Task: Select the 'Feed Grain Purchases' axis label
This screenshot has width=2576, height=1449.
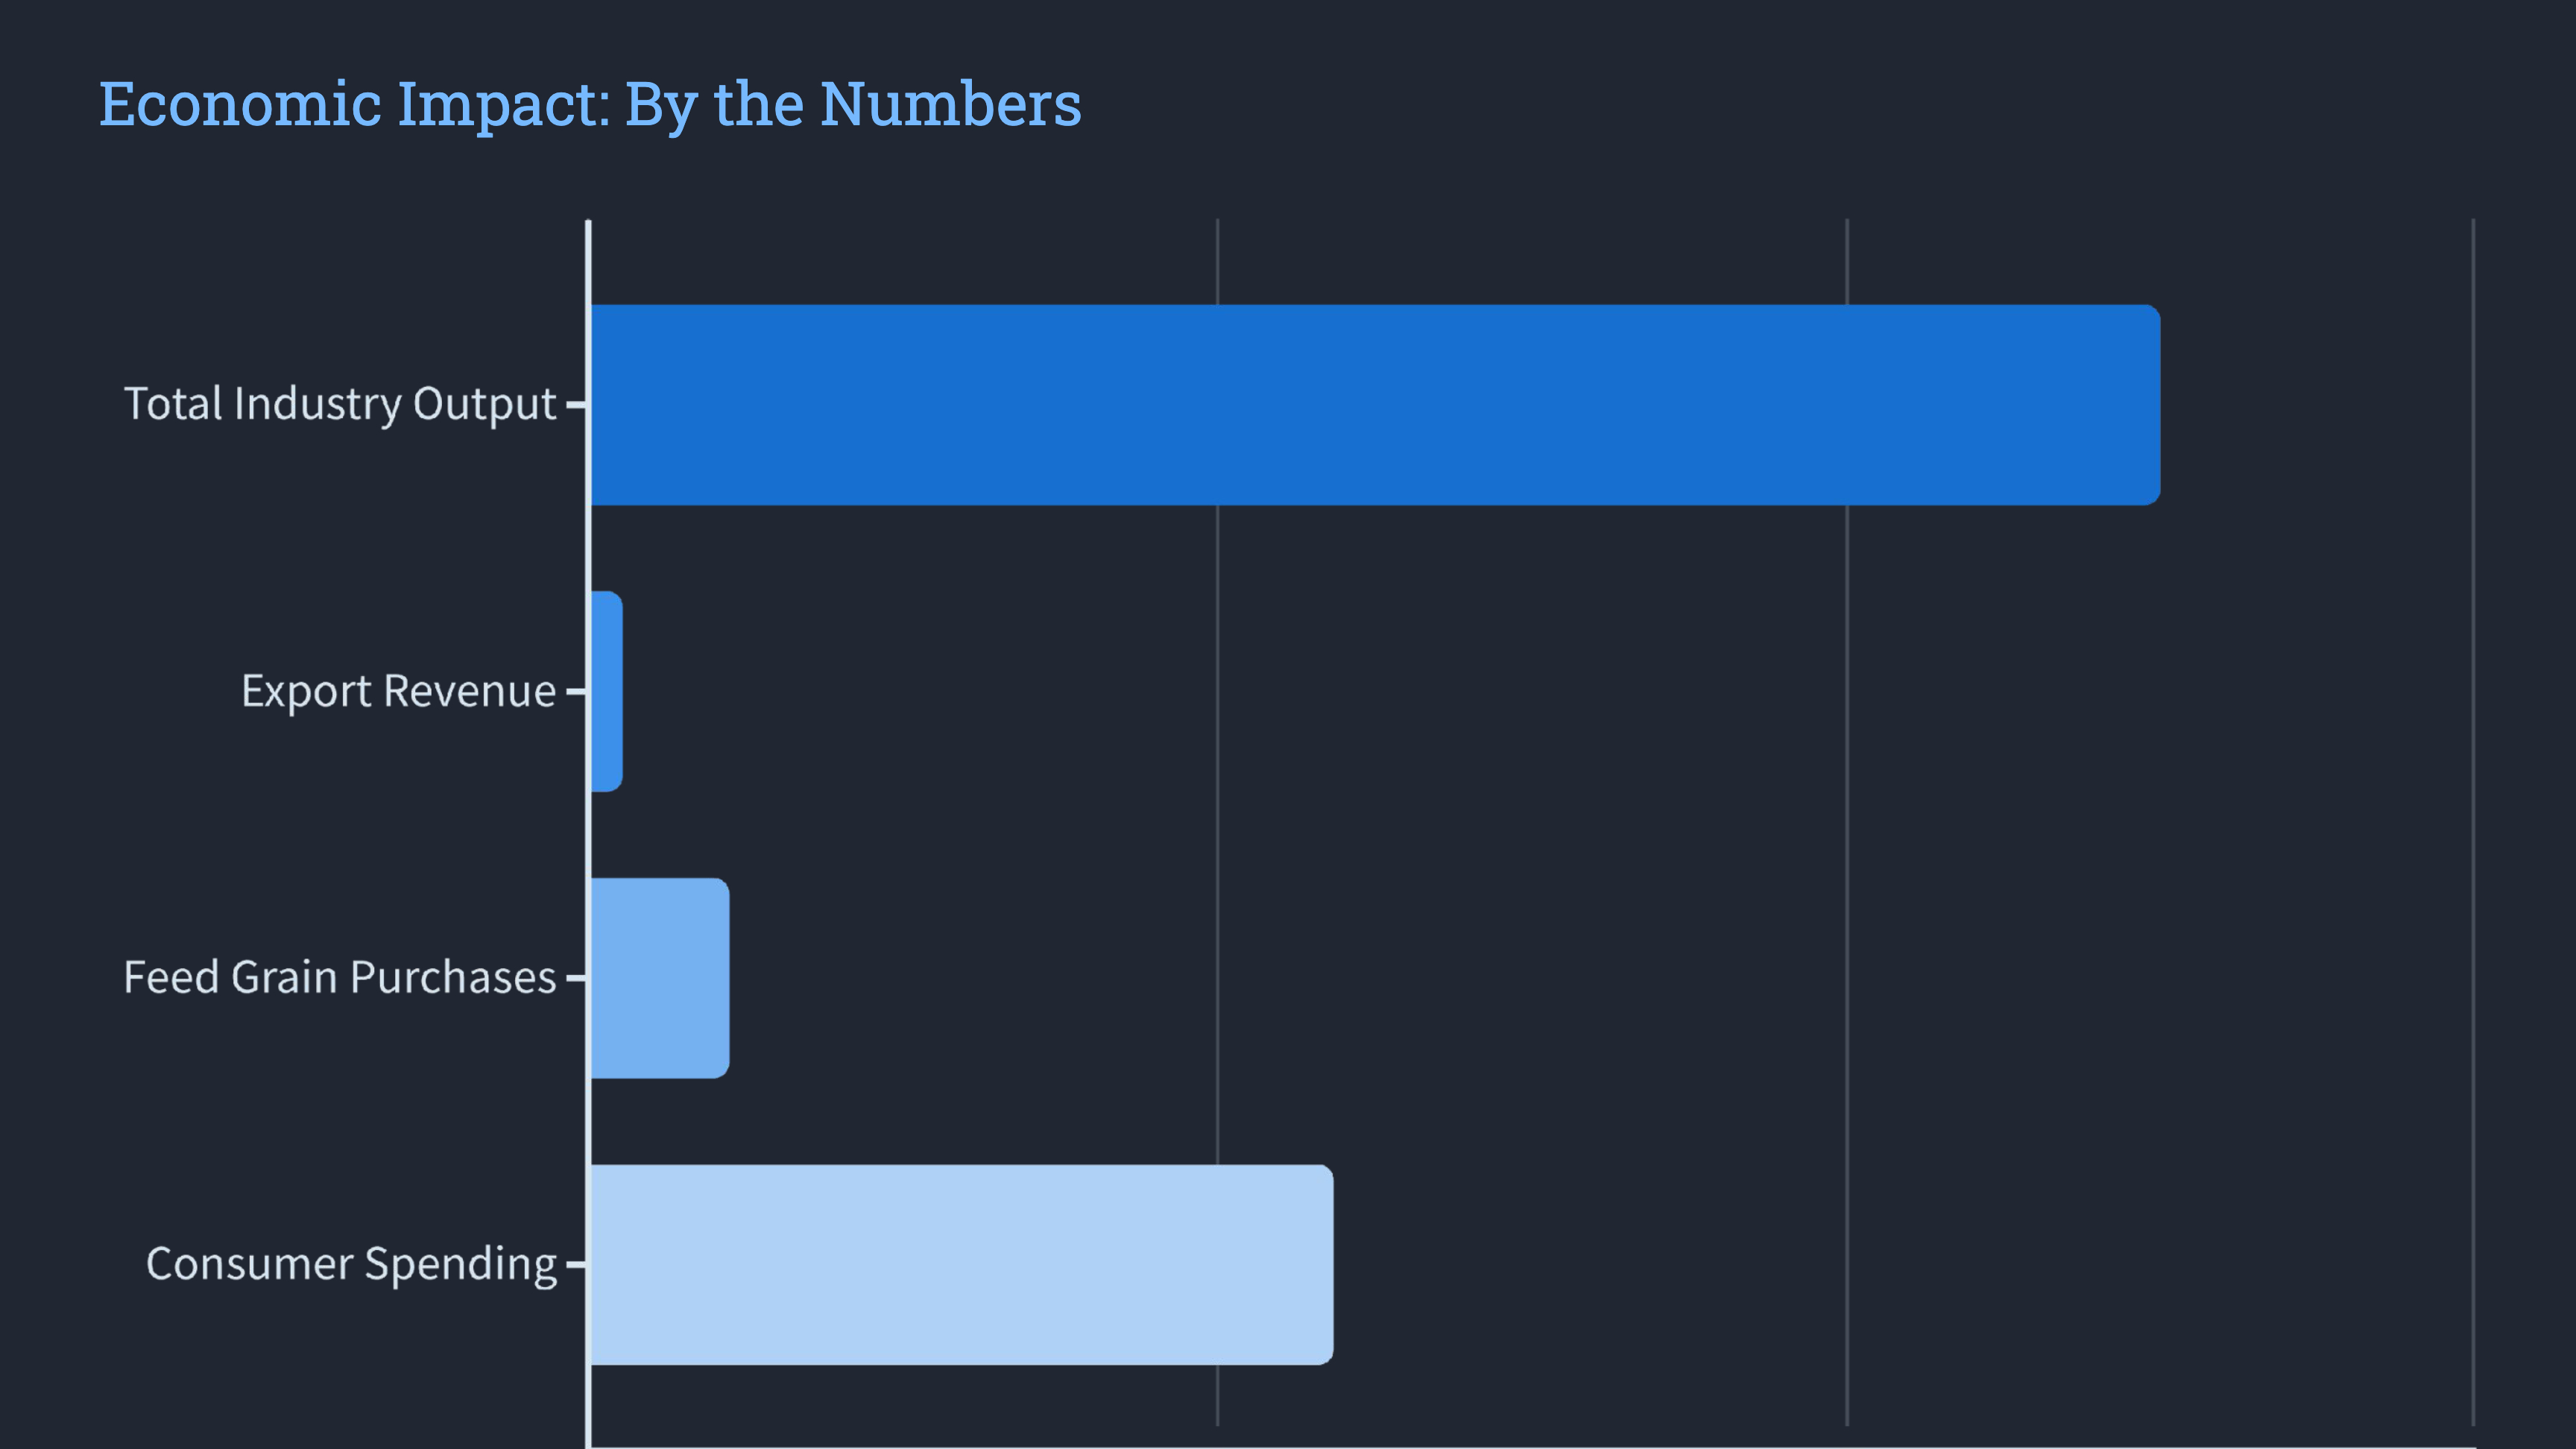Action: 340,978
